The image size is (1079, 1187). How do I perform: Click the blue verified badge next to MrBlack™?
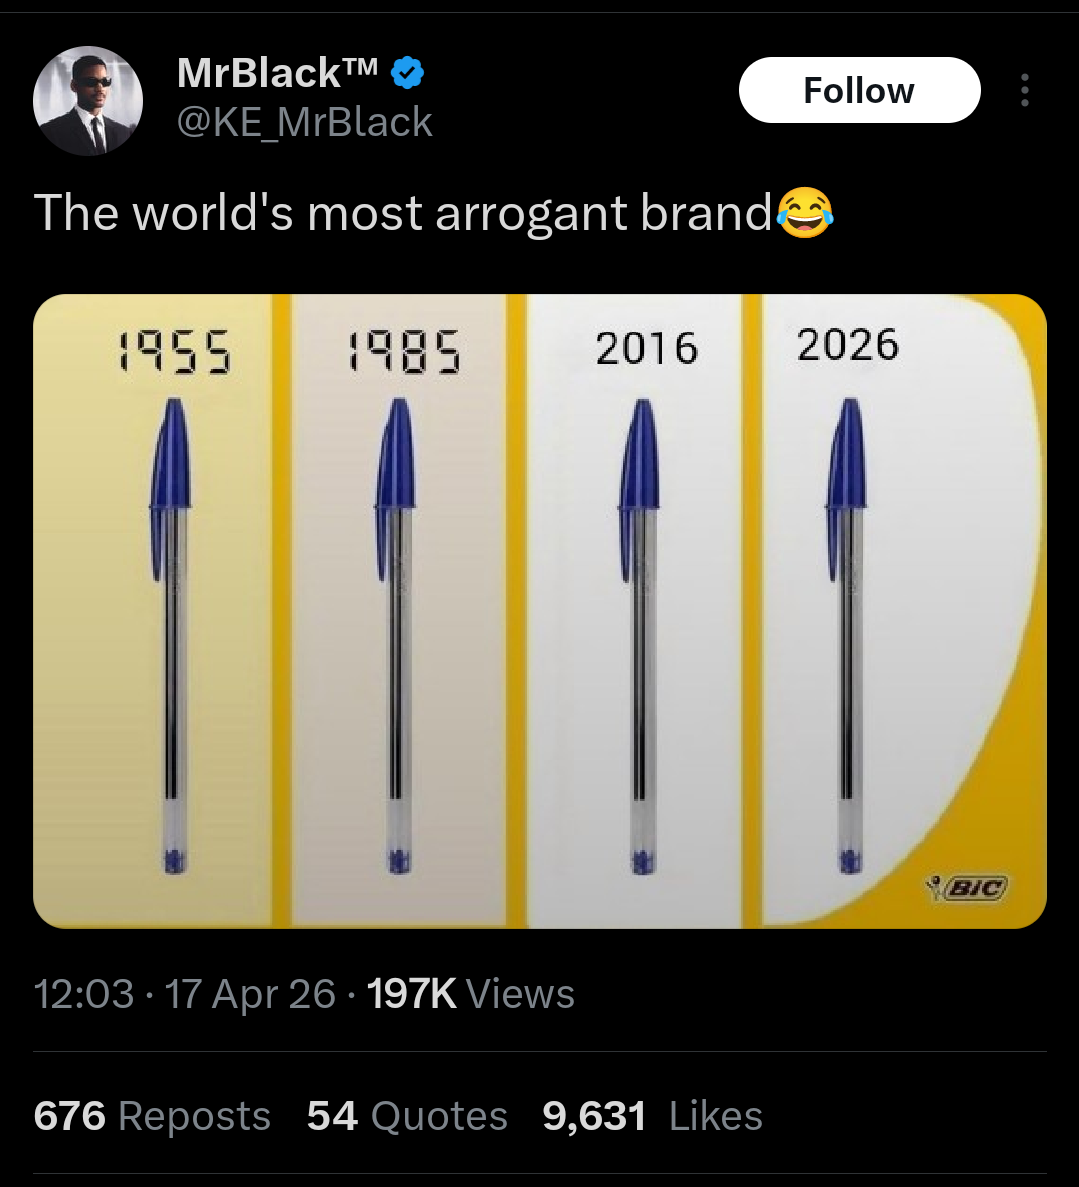[x=406, y=72]
